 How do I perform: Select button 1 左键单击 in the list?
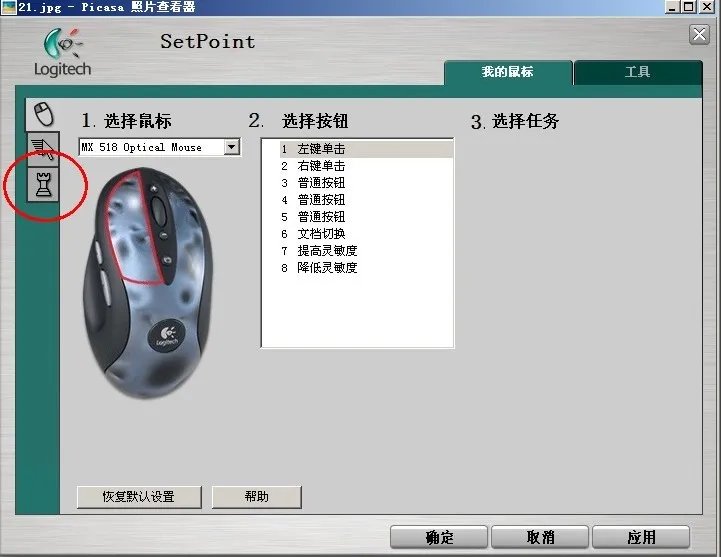tap(366, 149)
